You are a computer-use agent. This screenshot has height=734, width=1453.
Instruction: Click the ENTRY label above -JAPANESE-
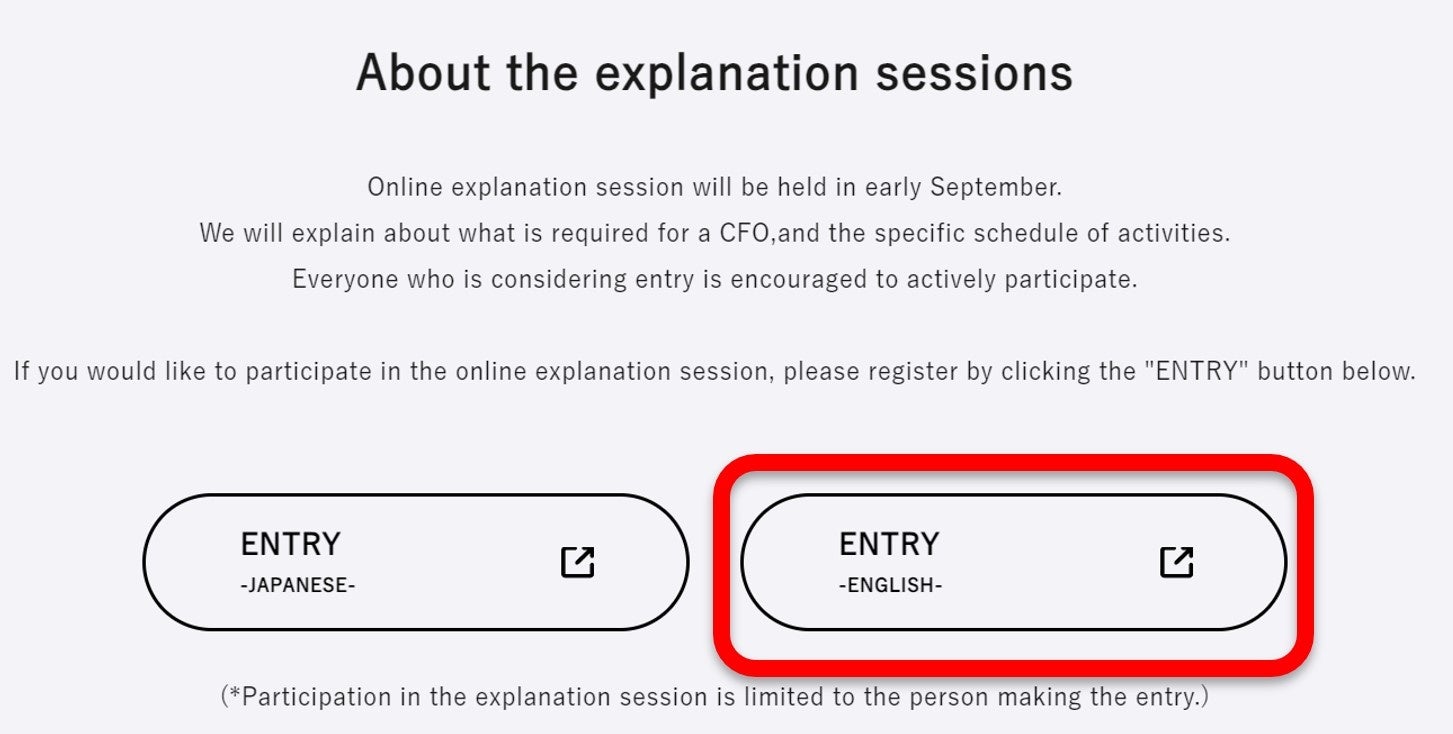click(290, 544)
